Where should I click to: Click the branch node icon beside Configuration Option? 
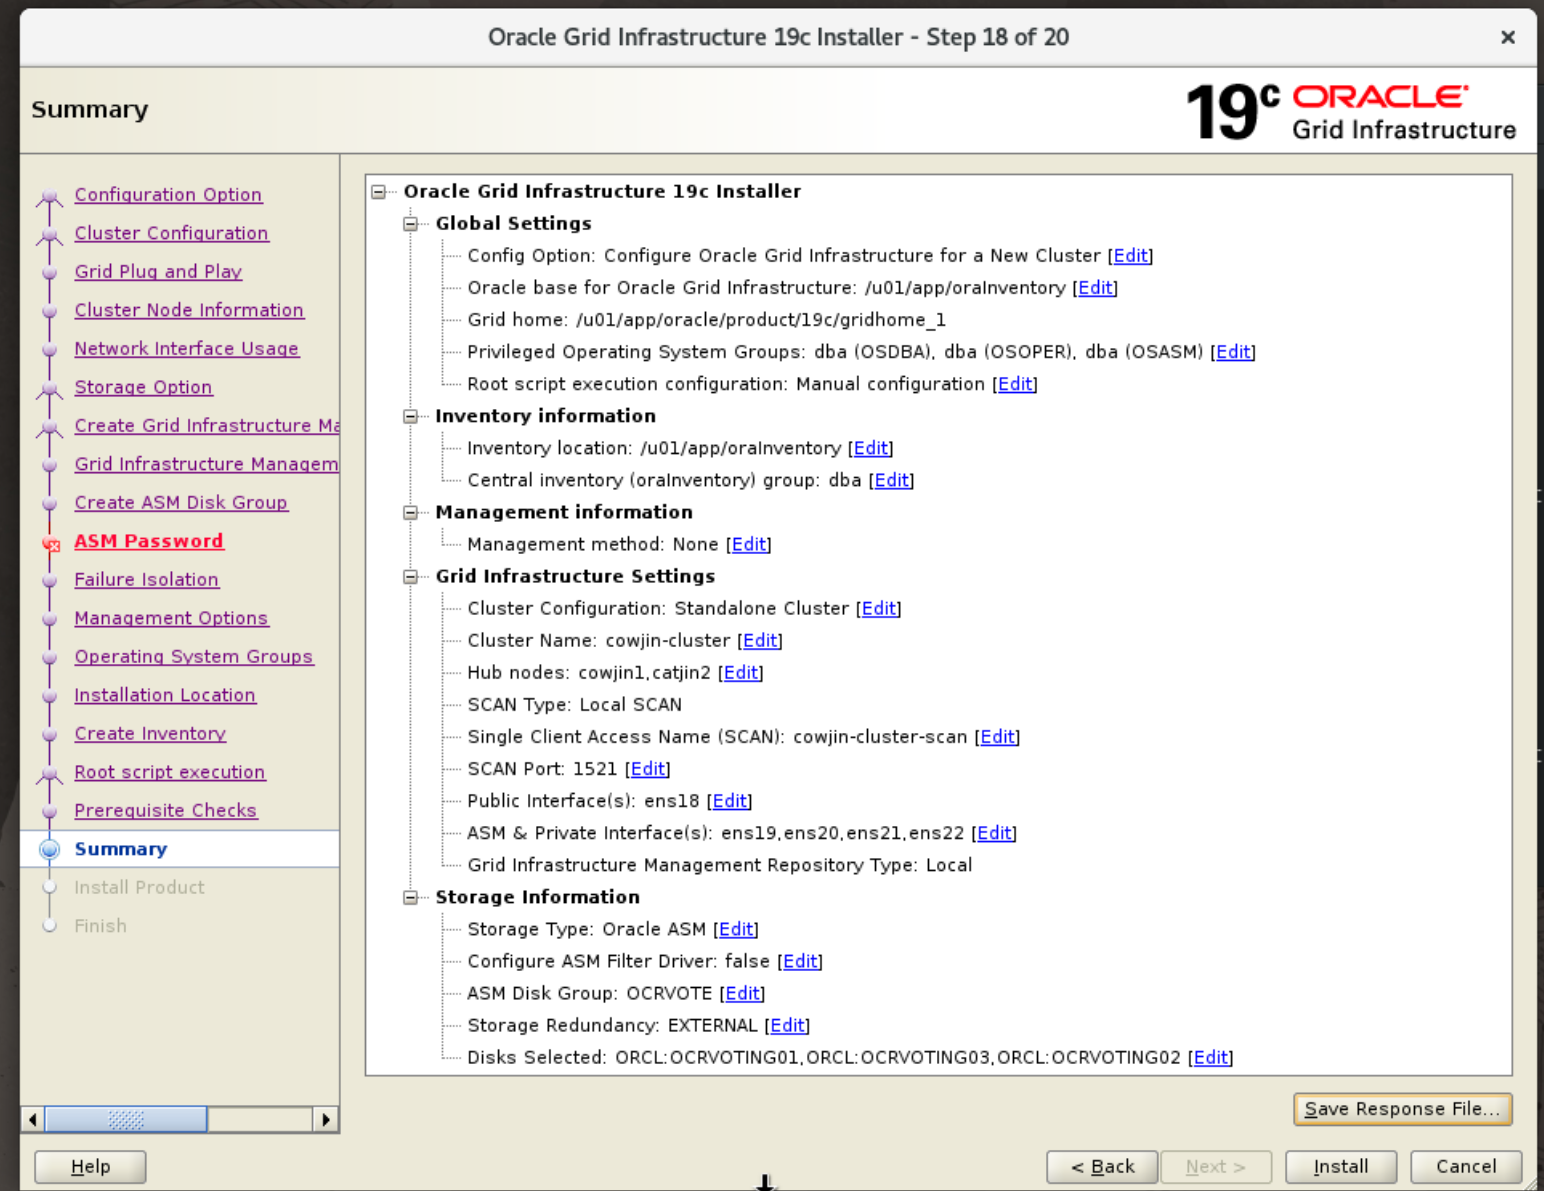pyautogui.click(x=49, y=196)
